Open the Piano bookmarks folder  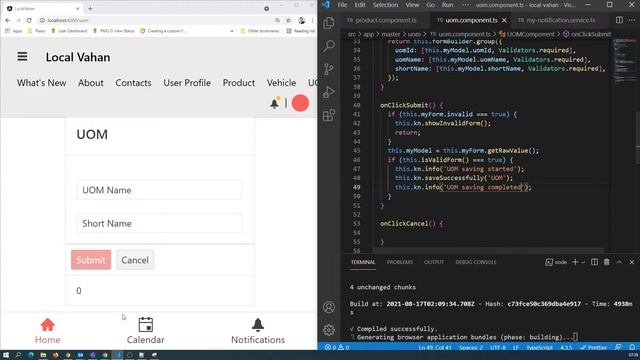coord(36,31)
